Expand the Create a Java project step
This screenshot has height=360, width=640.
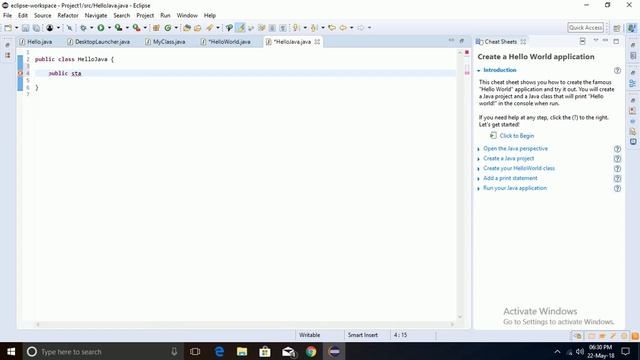click(479, 159)
